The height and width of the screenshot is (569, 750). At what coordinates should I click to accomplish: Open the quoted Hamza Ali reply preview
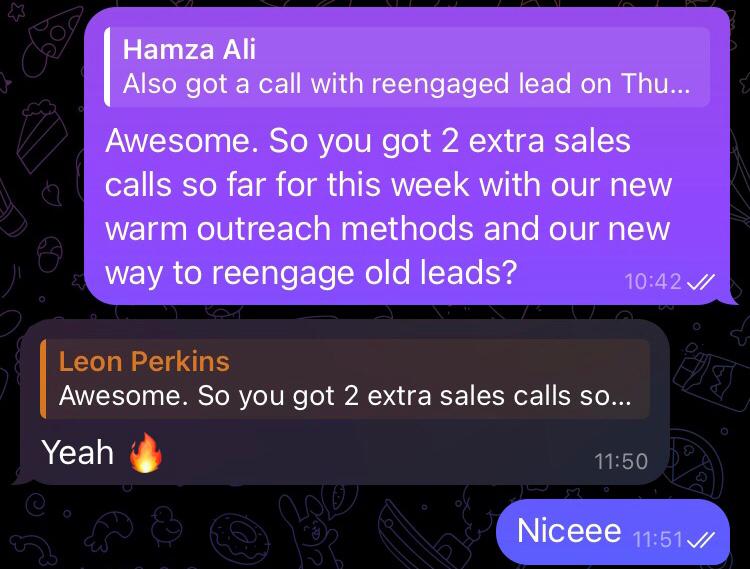pos(407,67)
